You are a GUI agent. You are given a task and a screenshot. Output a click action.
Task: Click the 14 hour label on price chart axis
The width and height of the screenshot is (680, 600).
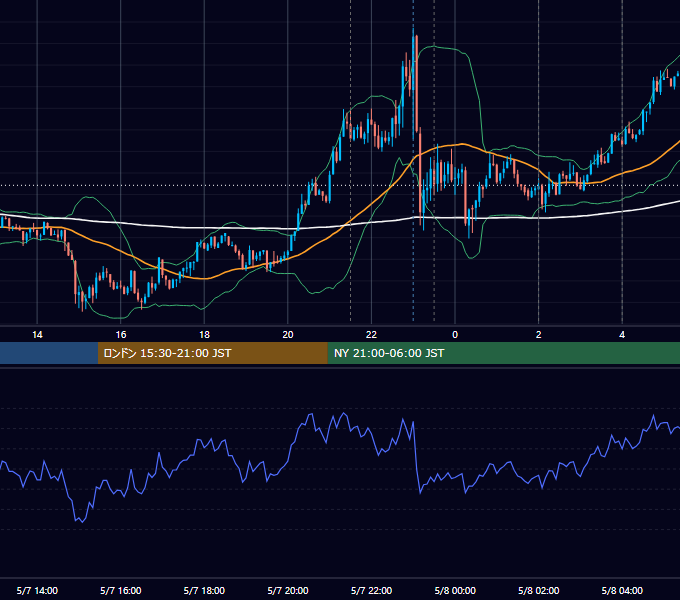point(37,335)
